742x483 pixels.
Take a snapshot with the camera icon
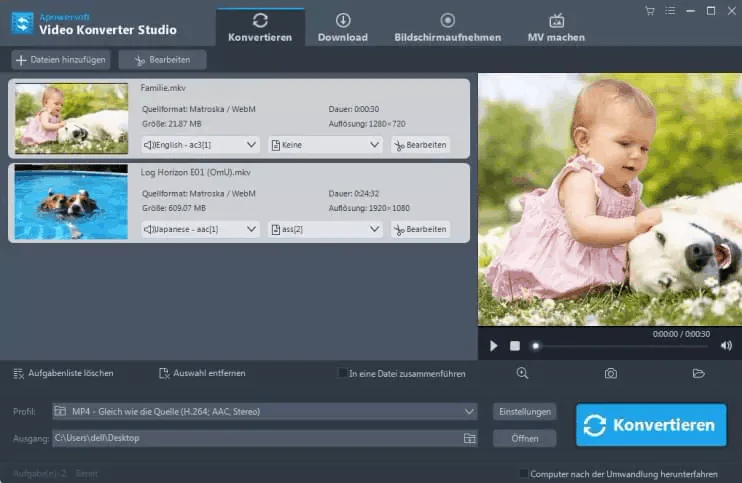tap(610, 374)
